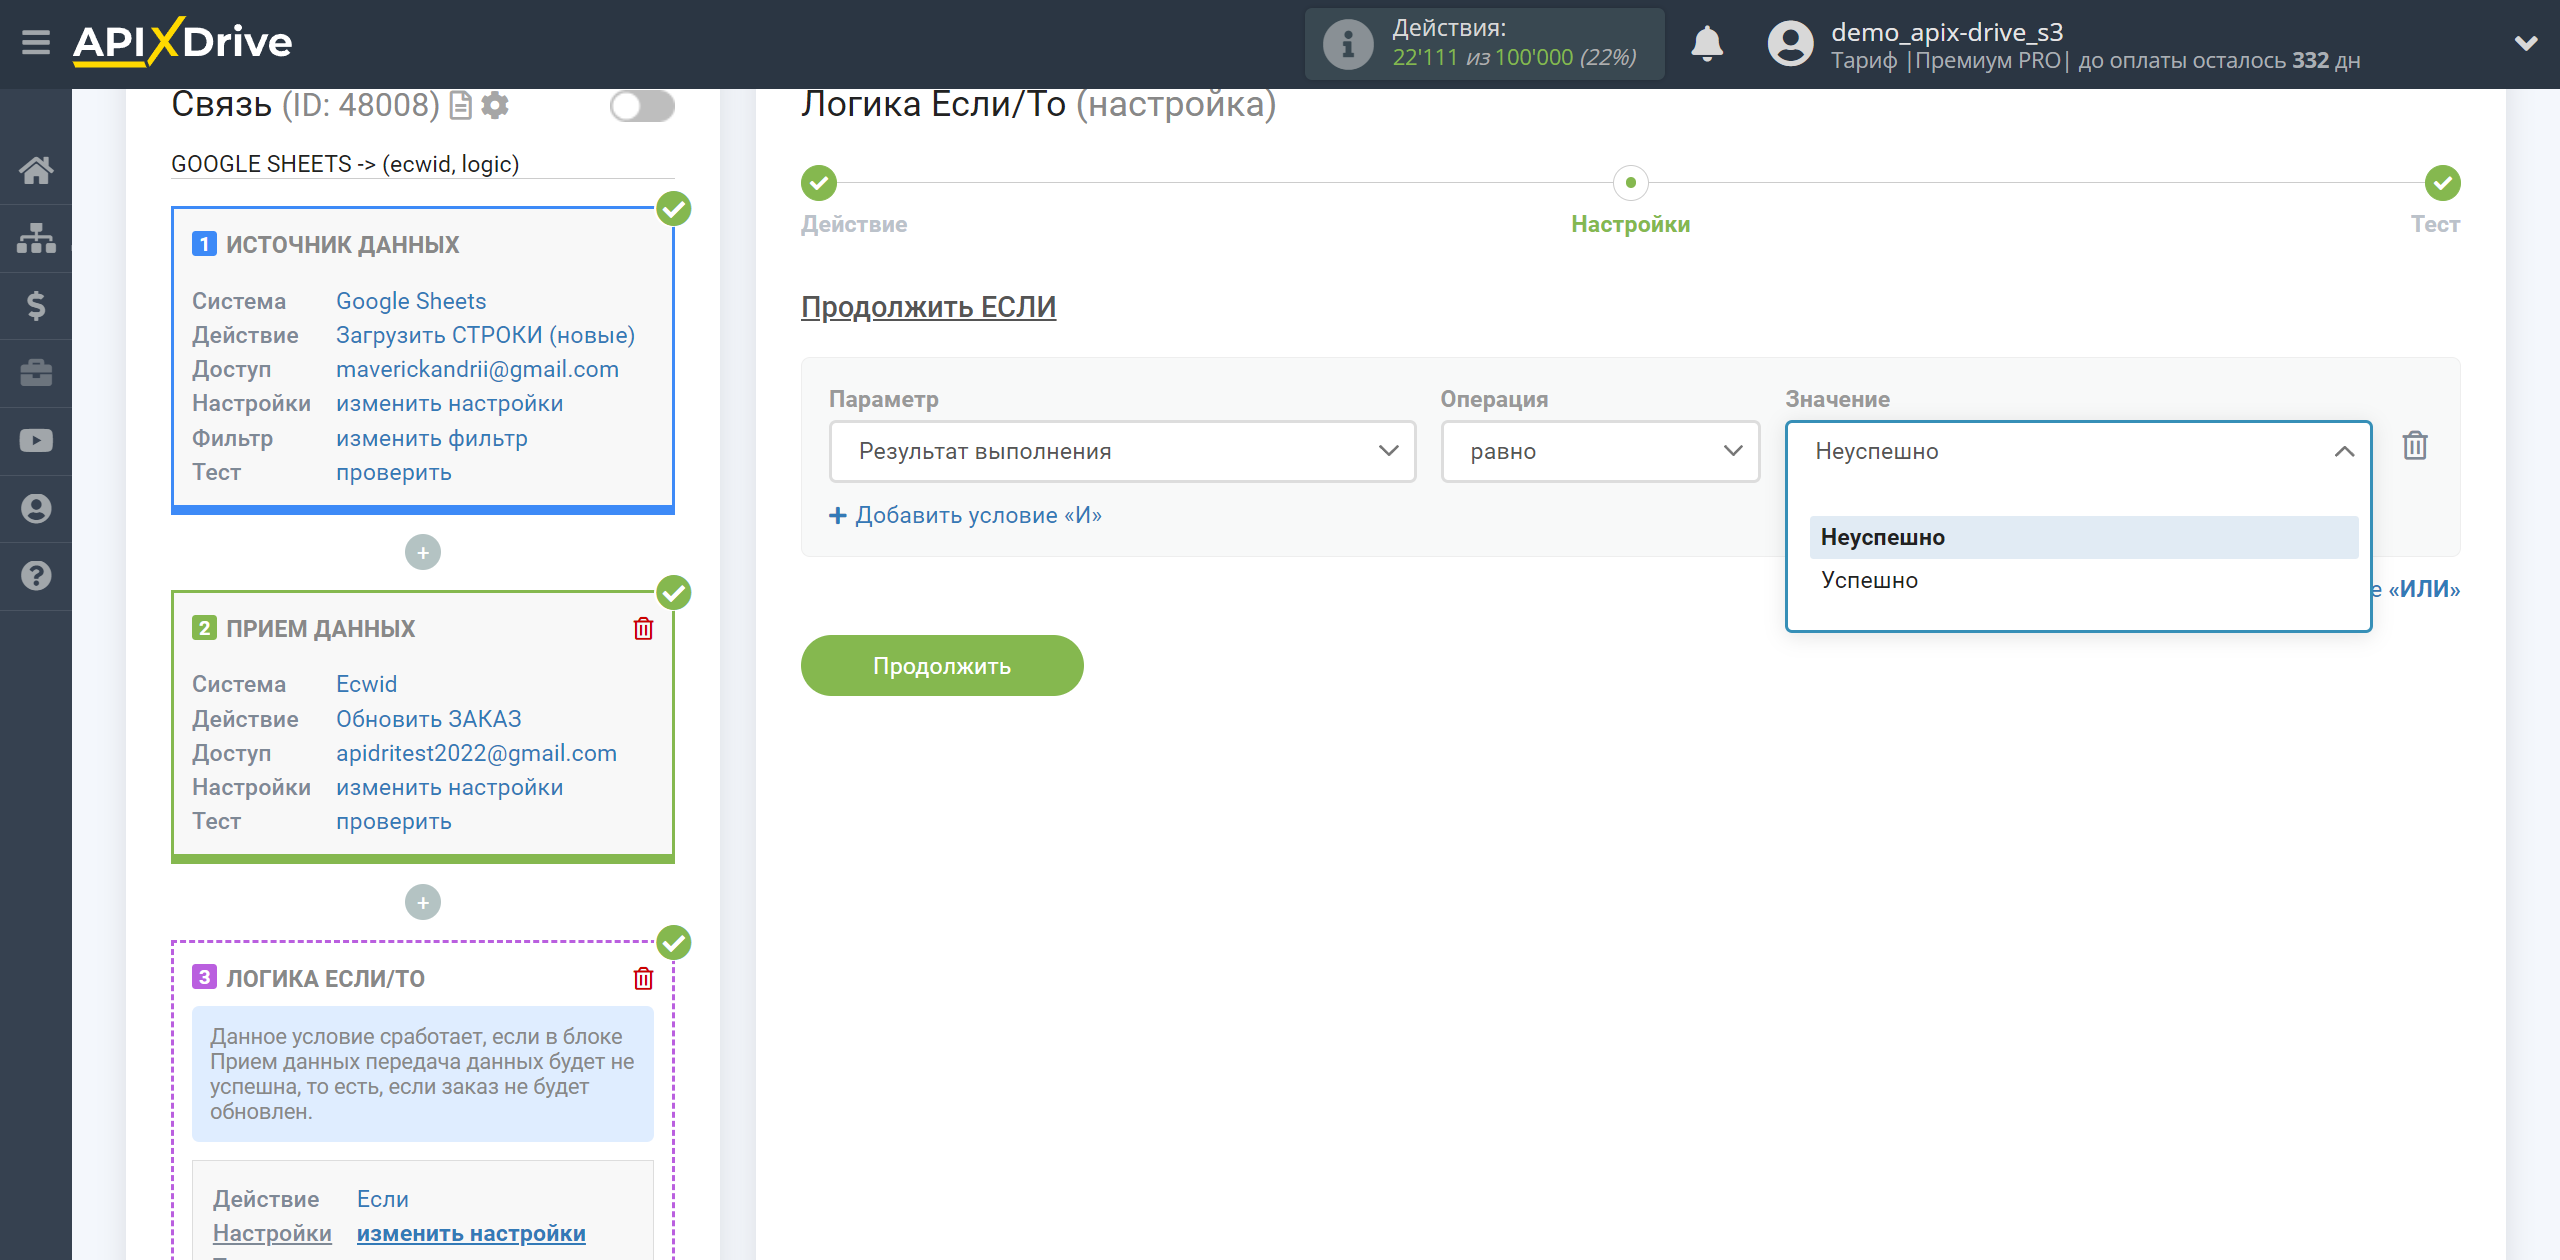Click Загрузить СТРОКИ (новые) link
Viewport: 2560px width, 1260px height.
[x=485, y=335]
